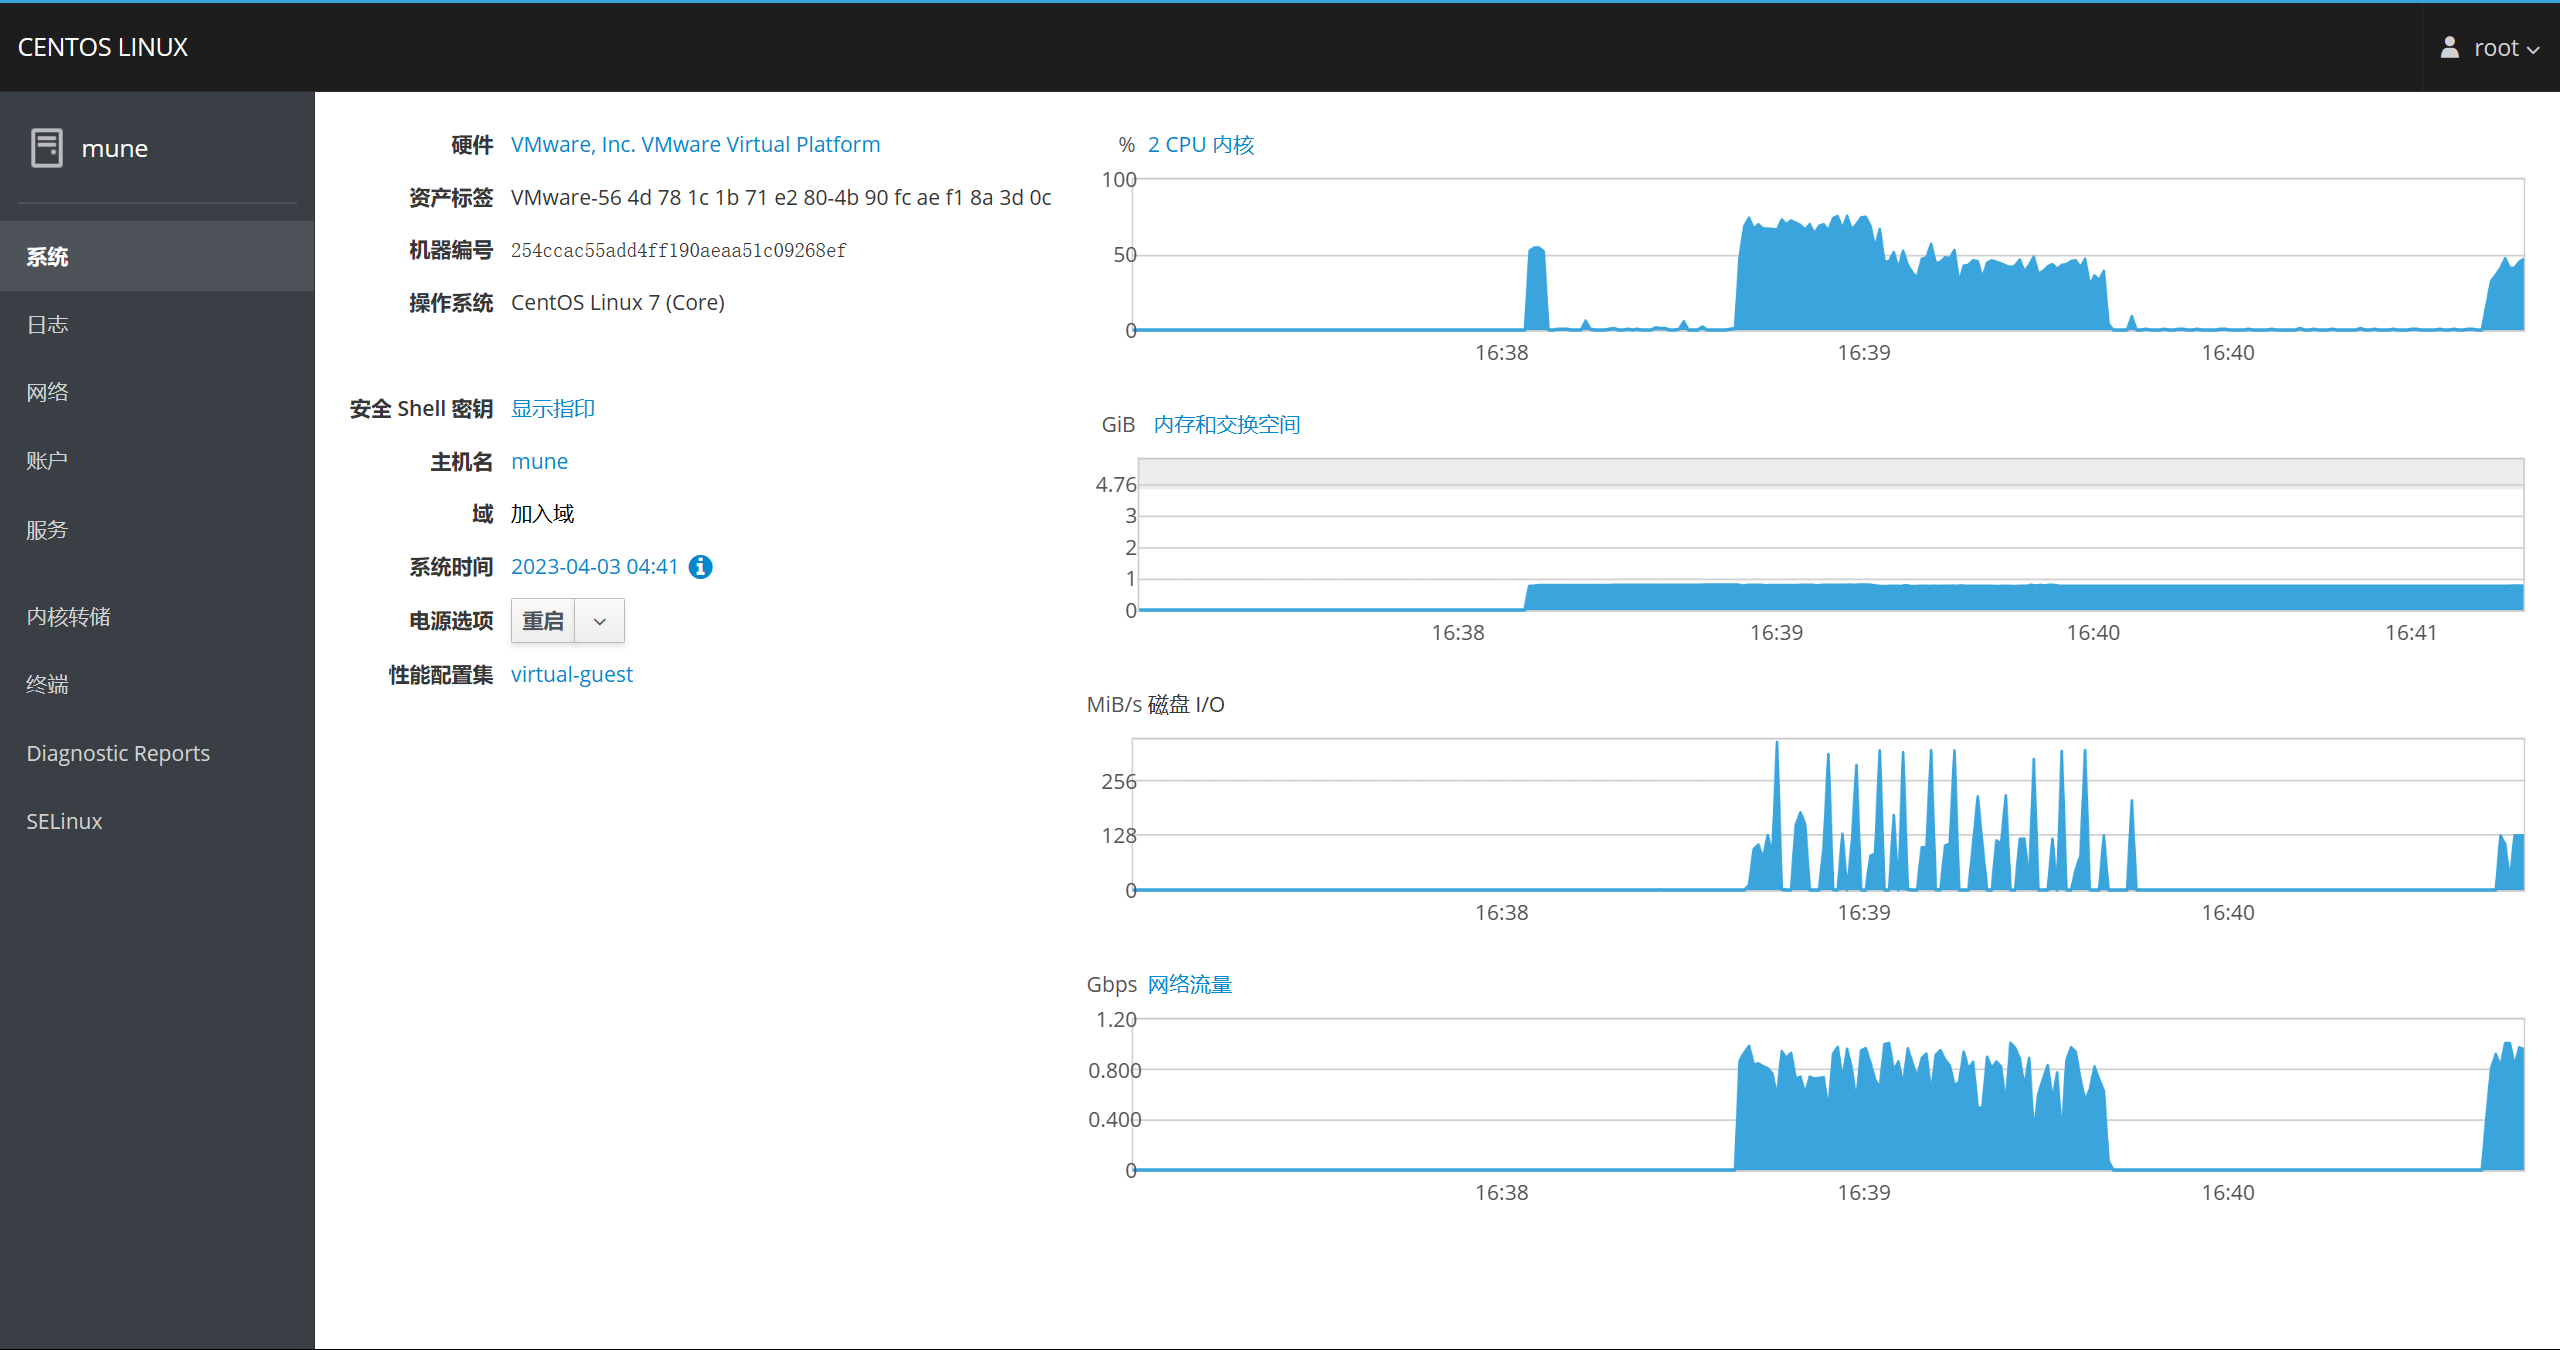The height and width of the screenshot is (1350, 2560).
Task: Select 系统 in the sidebar
Action: coord(157,257)
